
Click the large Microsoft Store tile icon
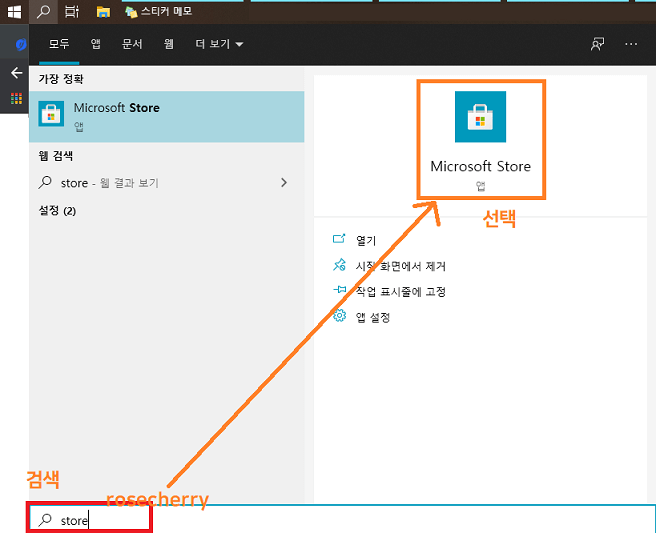[480, 117]
